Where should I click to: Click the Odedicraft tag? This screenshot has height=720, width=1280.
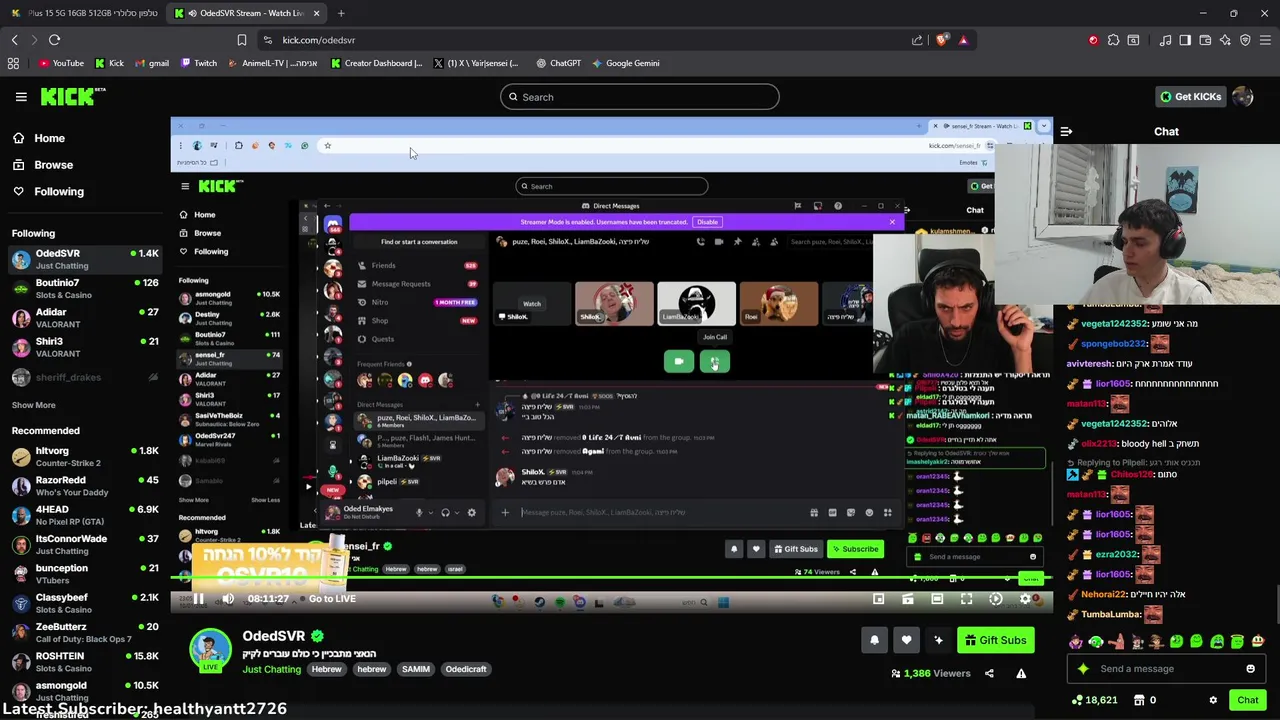(466, 669)
